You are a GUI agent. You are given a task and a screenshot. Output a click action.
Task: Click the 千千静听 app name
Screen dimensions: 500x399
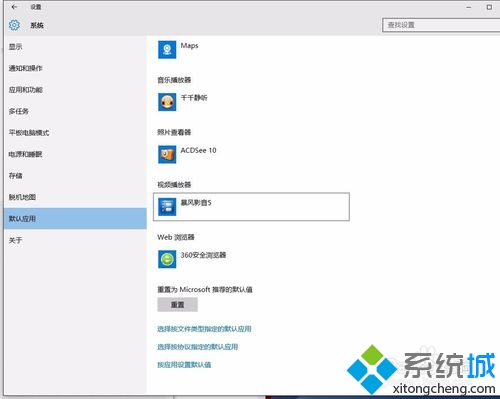coord(194,98)
